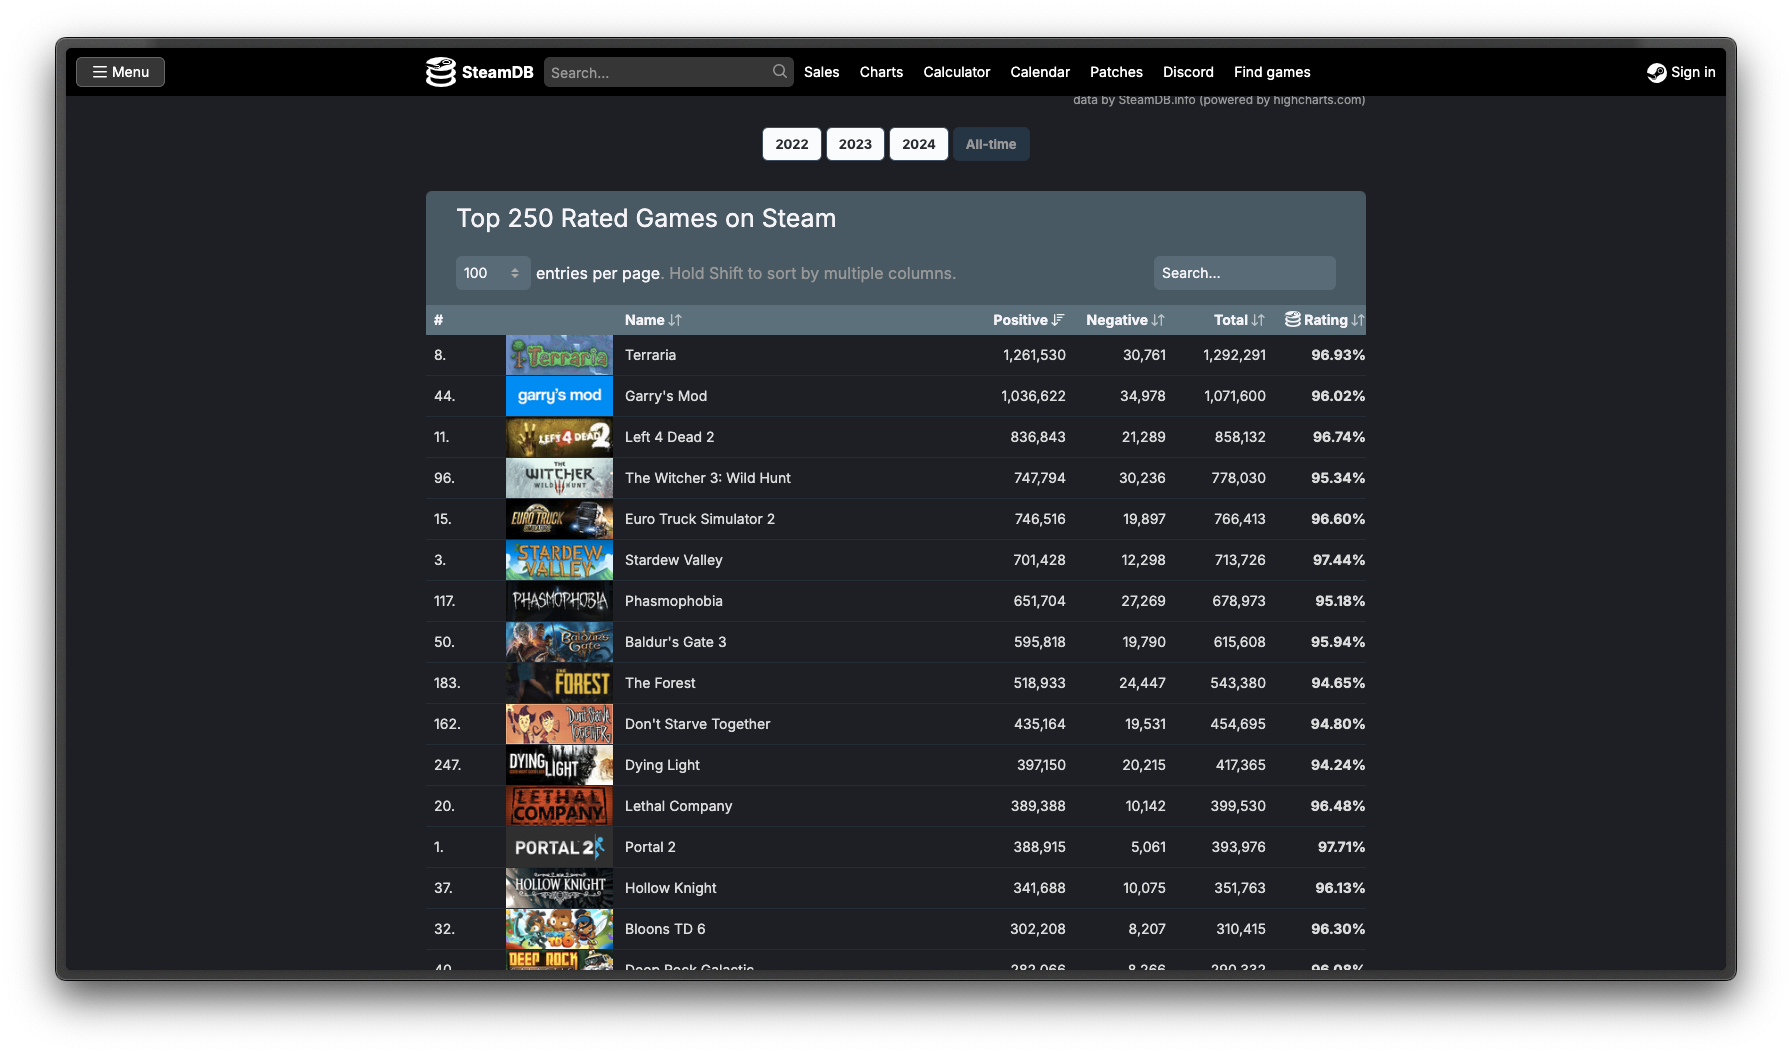Image resolution: width=1792 pixels, height=1054 pixels.
Task: Open the Lethal Company name link
Action: pos(678,806)
